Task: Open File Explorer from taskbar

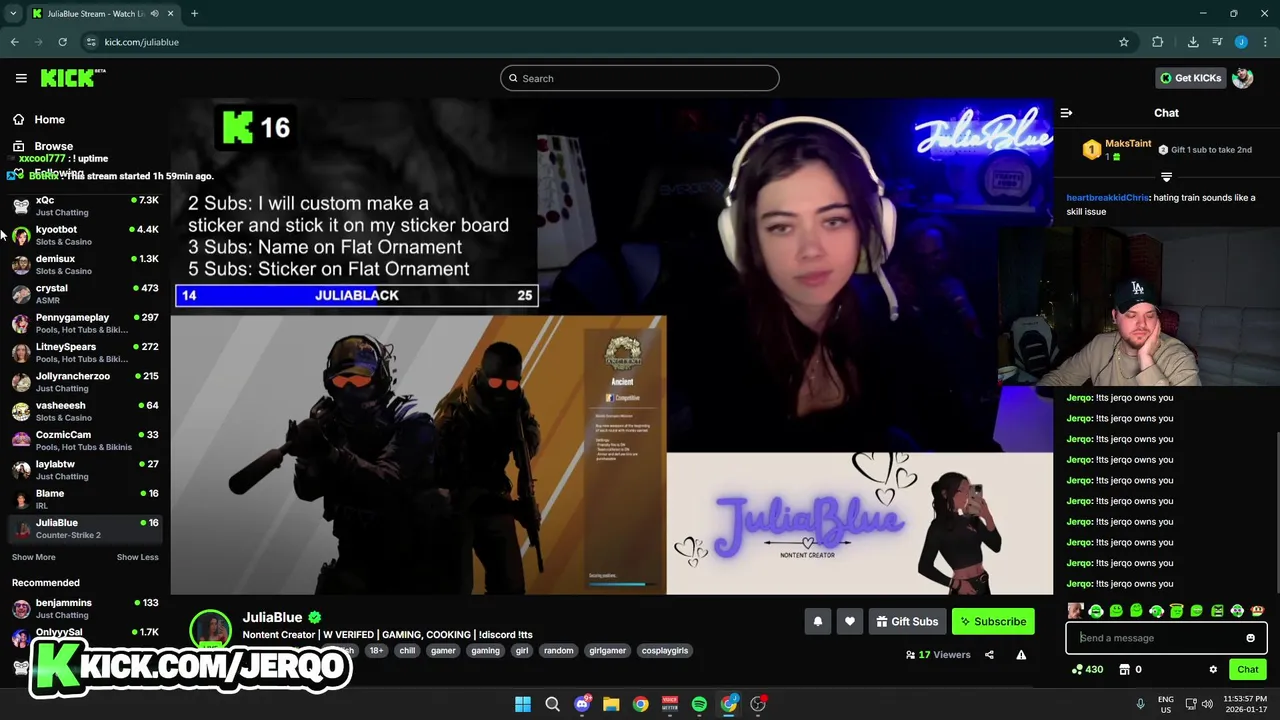Action: pyautogui.click(x=611, y=704)
